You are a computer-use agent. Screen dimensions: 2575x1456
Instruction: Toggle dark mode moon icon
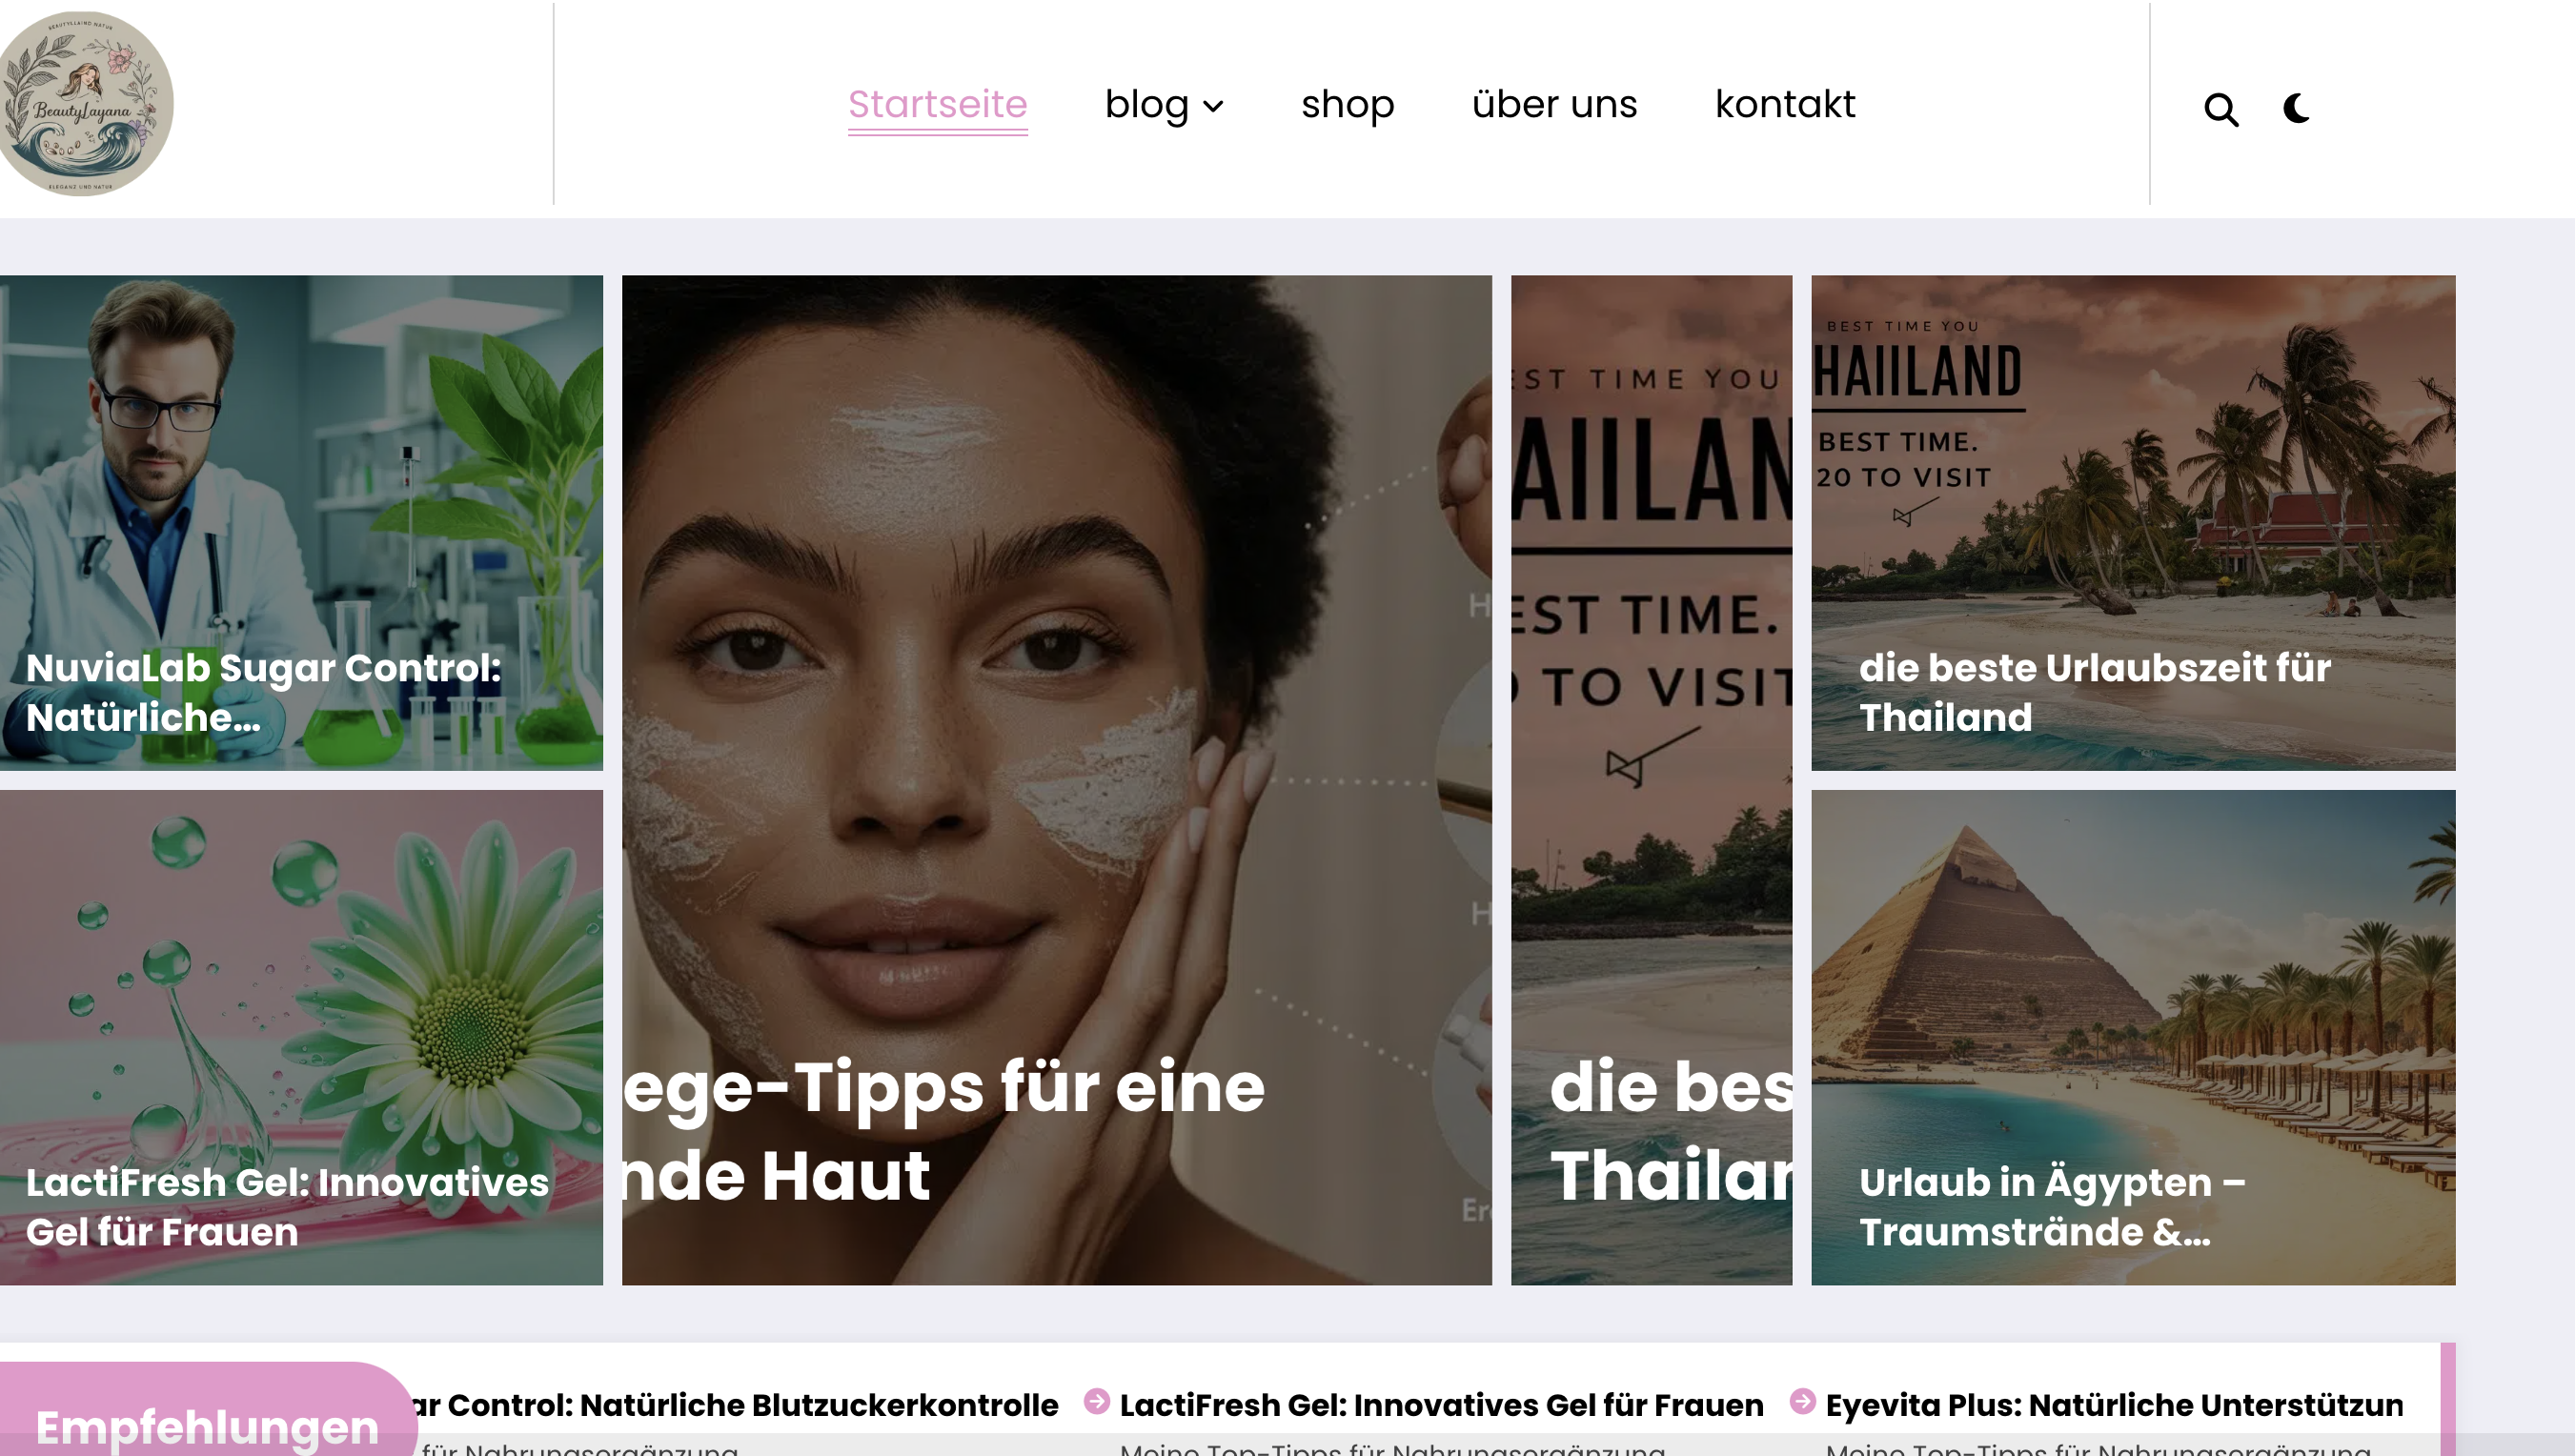(x=2297, y=108)
